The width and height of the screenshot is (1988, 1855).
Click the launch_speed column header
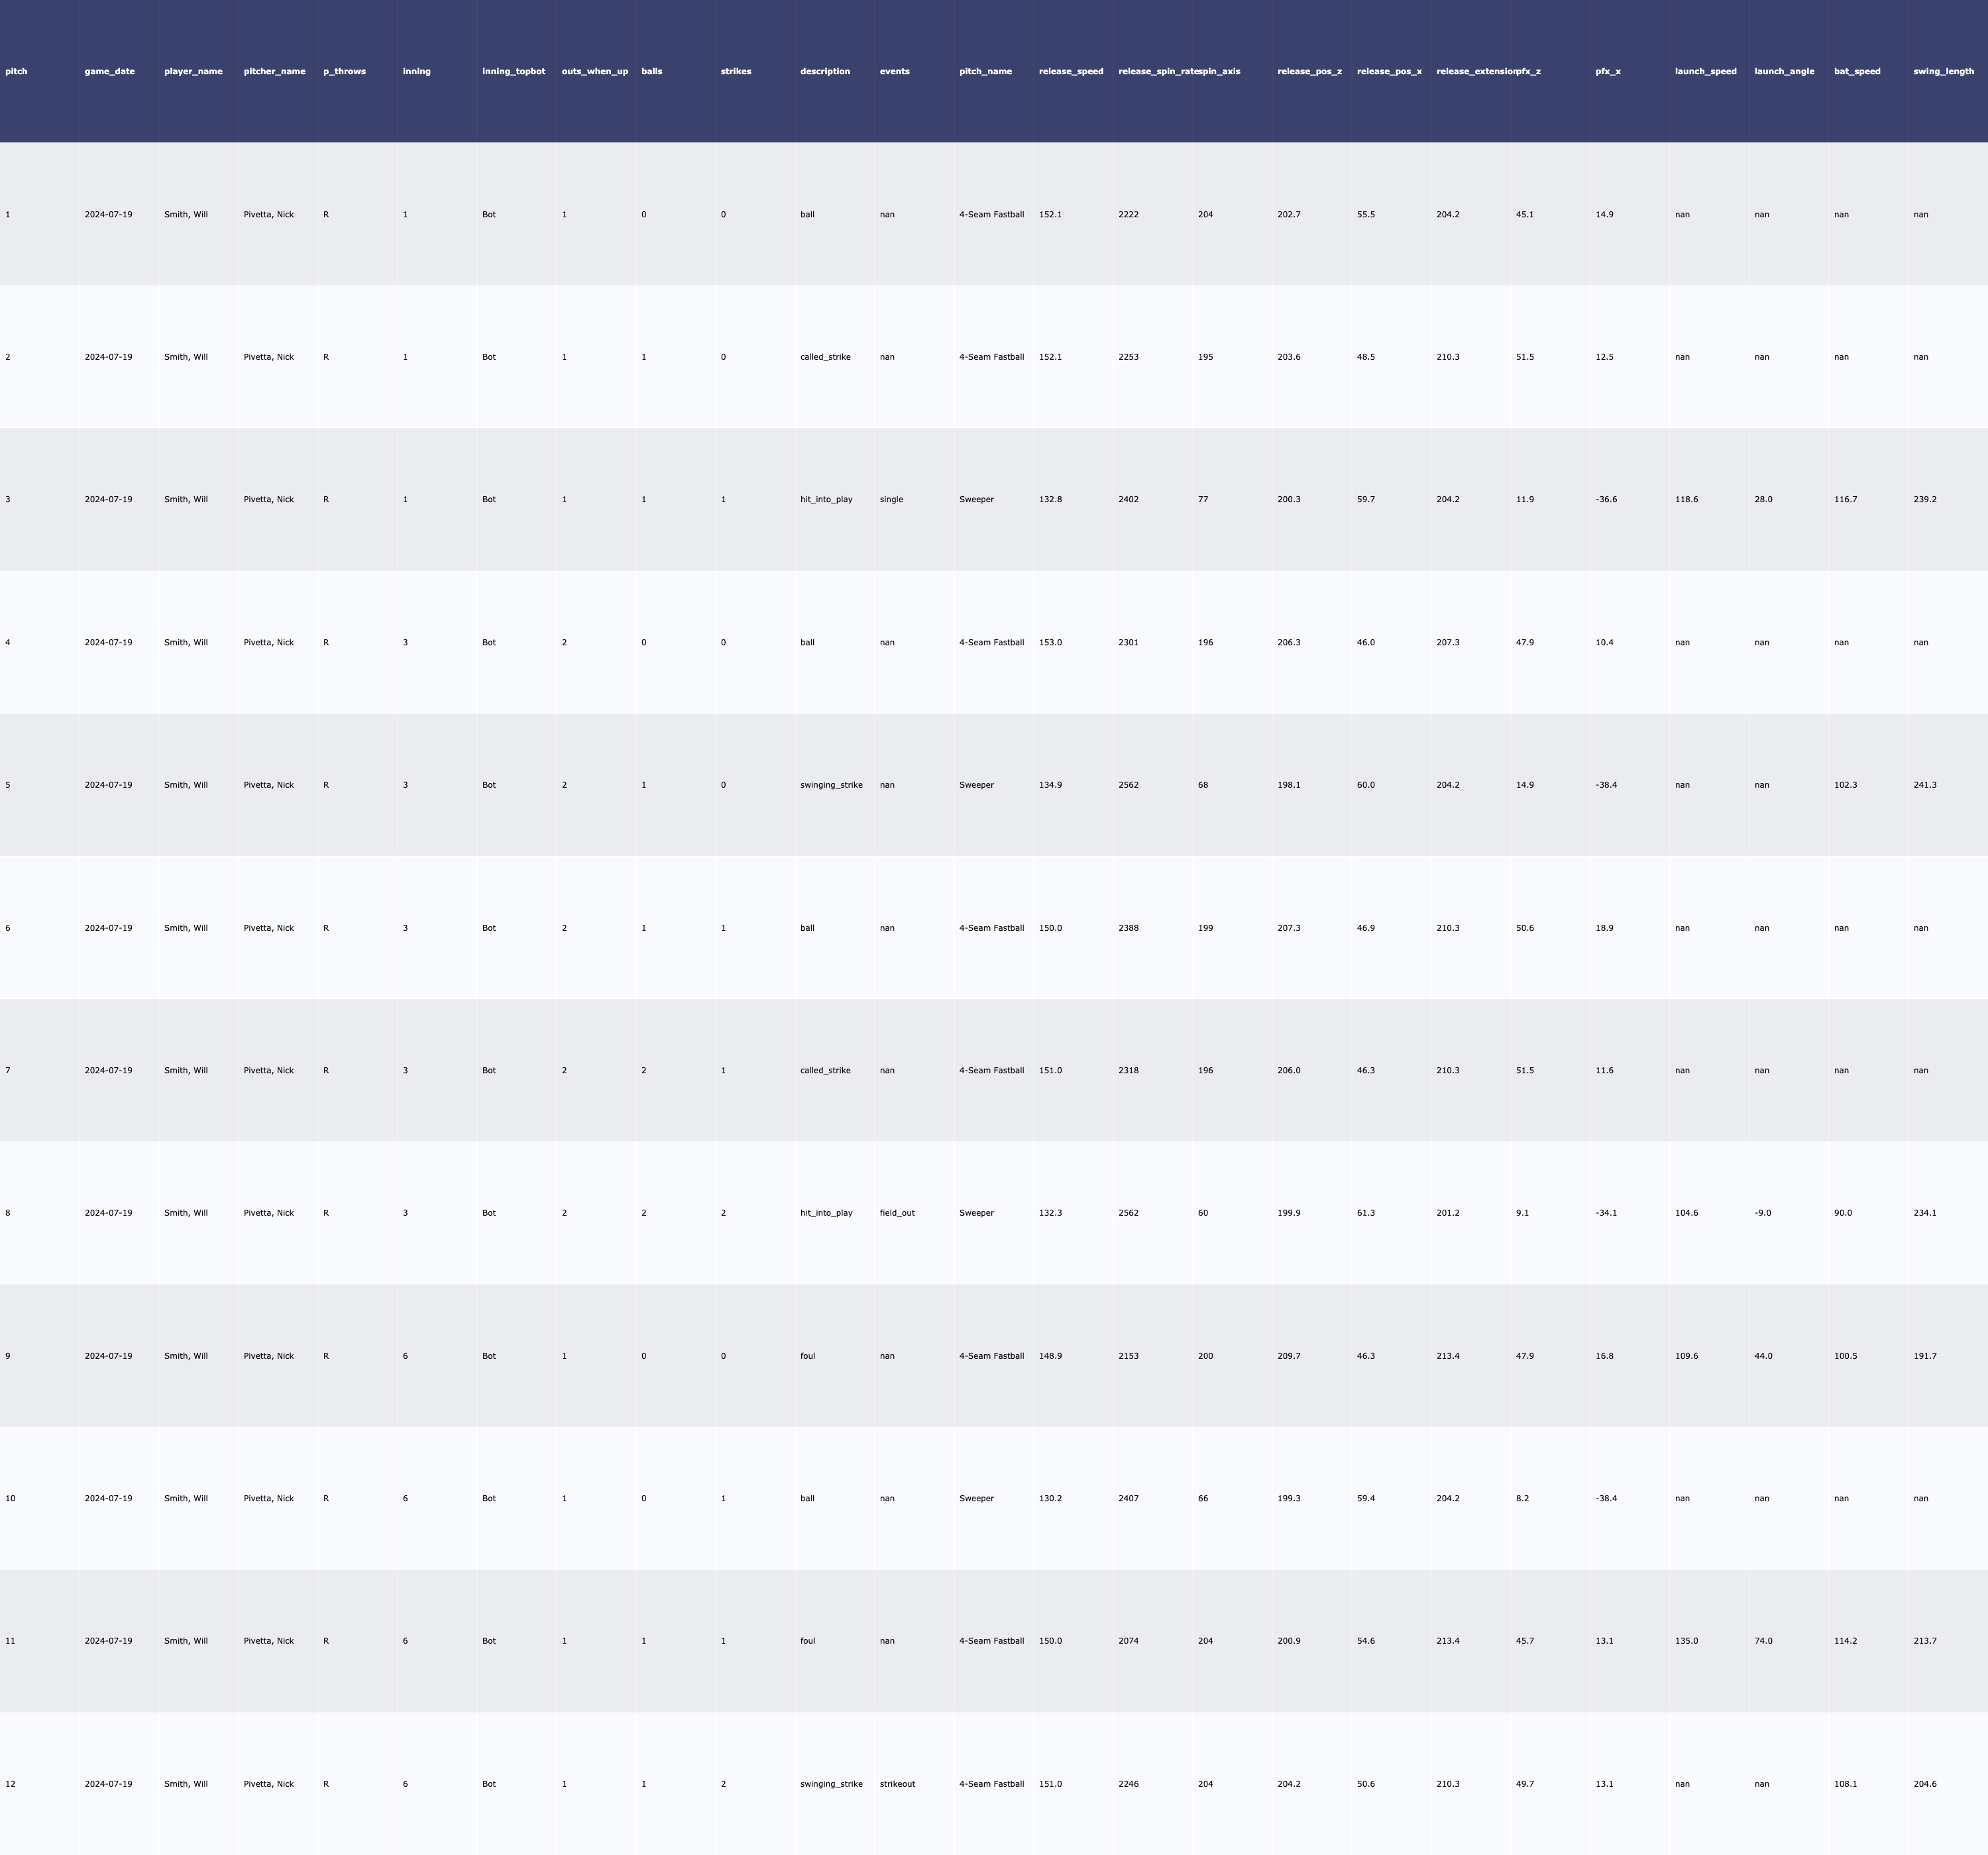pos(1706,71)
